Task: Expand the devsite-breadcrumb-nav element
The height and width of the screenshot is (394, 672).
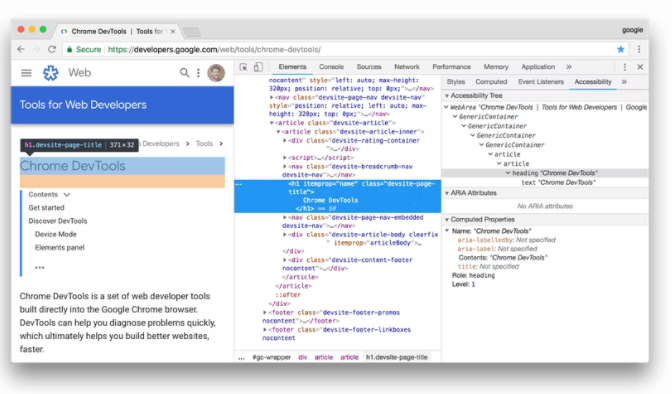Action: (285, 166)
